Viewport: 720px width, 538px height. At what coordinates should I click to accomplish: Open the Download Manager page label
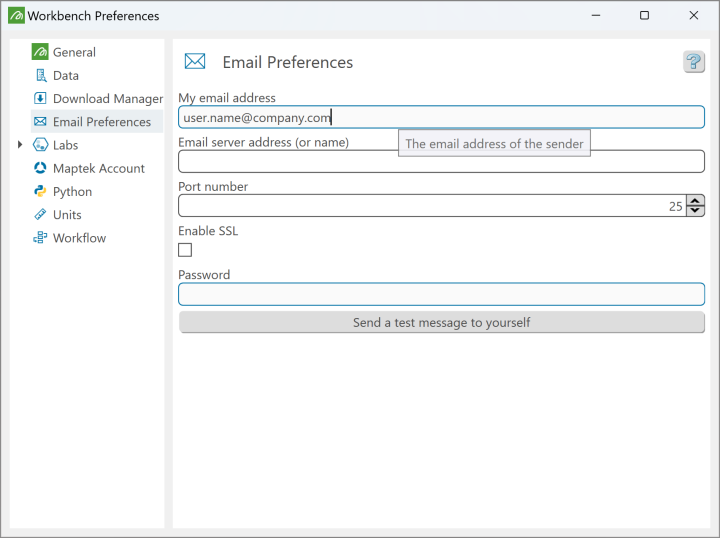click(108, 98)
